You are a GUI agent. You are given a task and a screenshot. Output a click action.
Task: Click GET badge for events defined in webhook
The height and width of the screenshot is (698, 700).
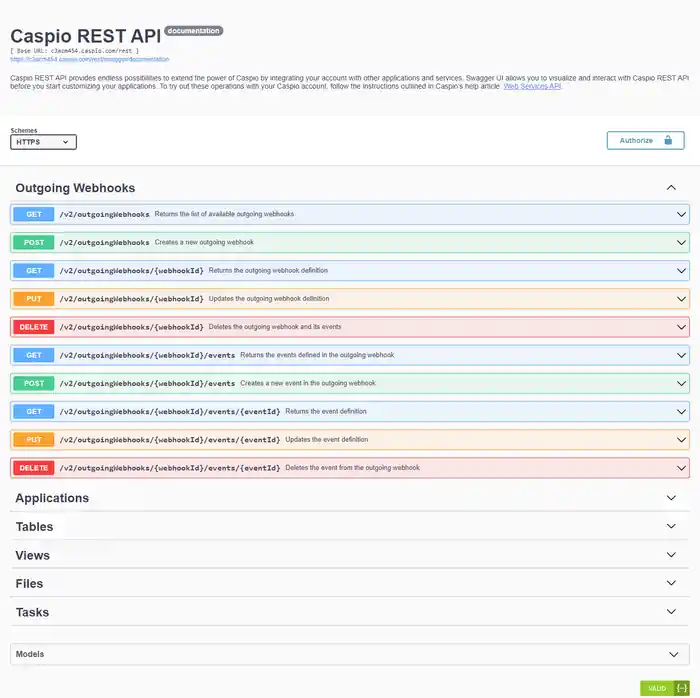tap(33, 355)
